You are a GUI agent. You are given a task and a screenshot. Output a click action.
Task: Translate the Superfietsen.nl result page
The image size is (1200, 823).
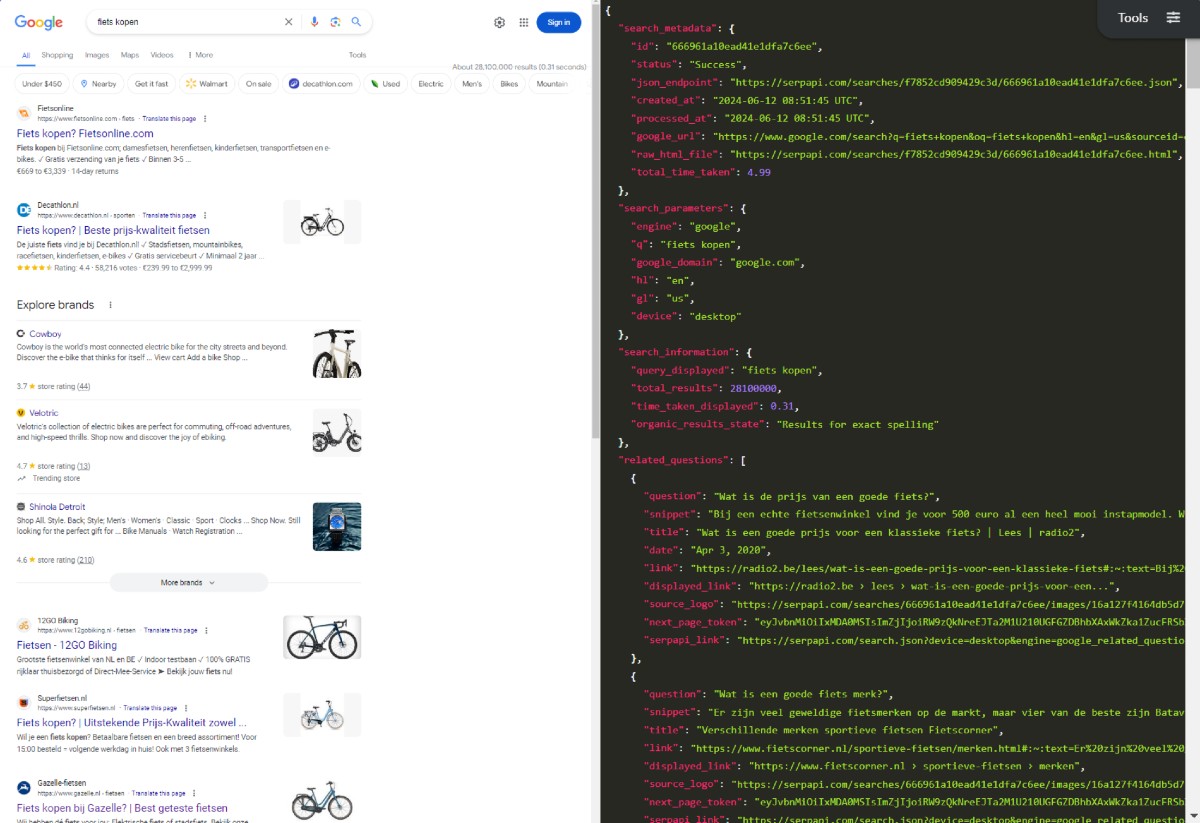pyautogui.click(x=150, y=707)
